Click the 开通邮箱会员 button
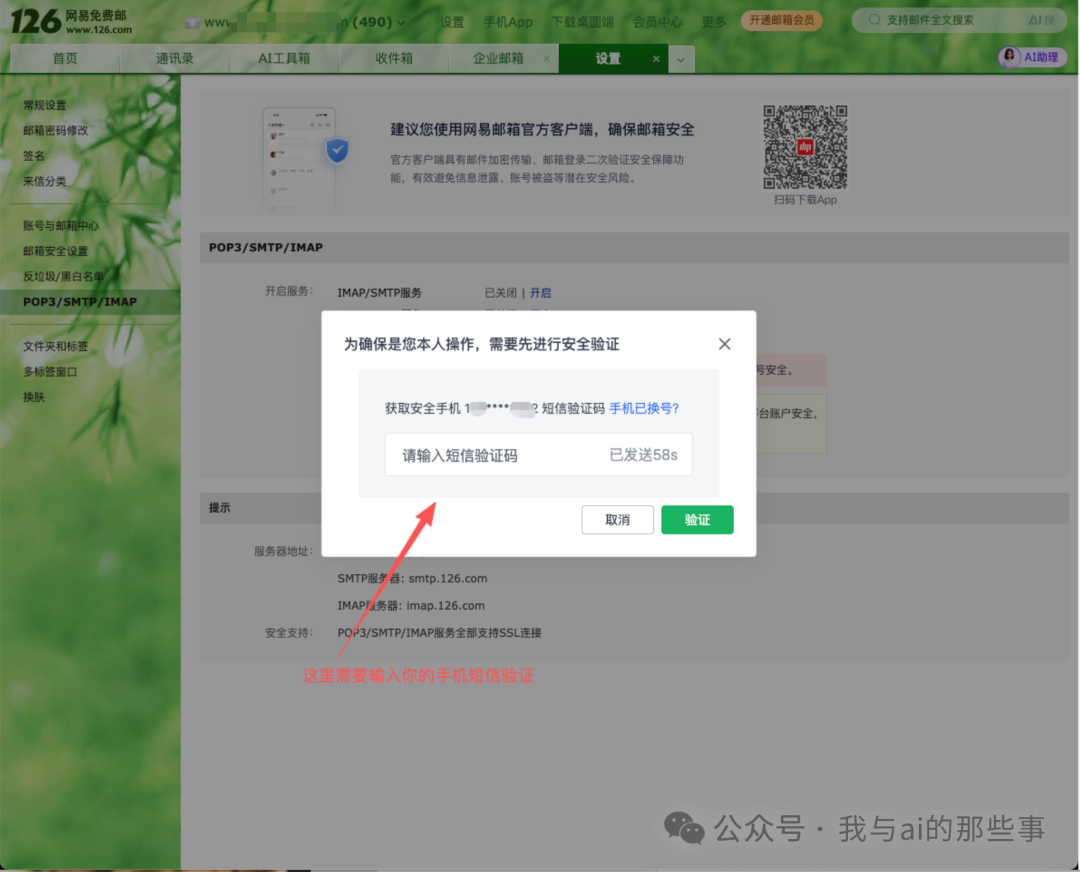This screenshot has width=1080, height=872. pos(781,20)
